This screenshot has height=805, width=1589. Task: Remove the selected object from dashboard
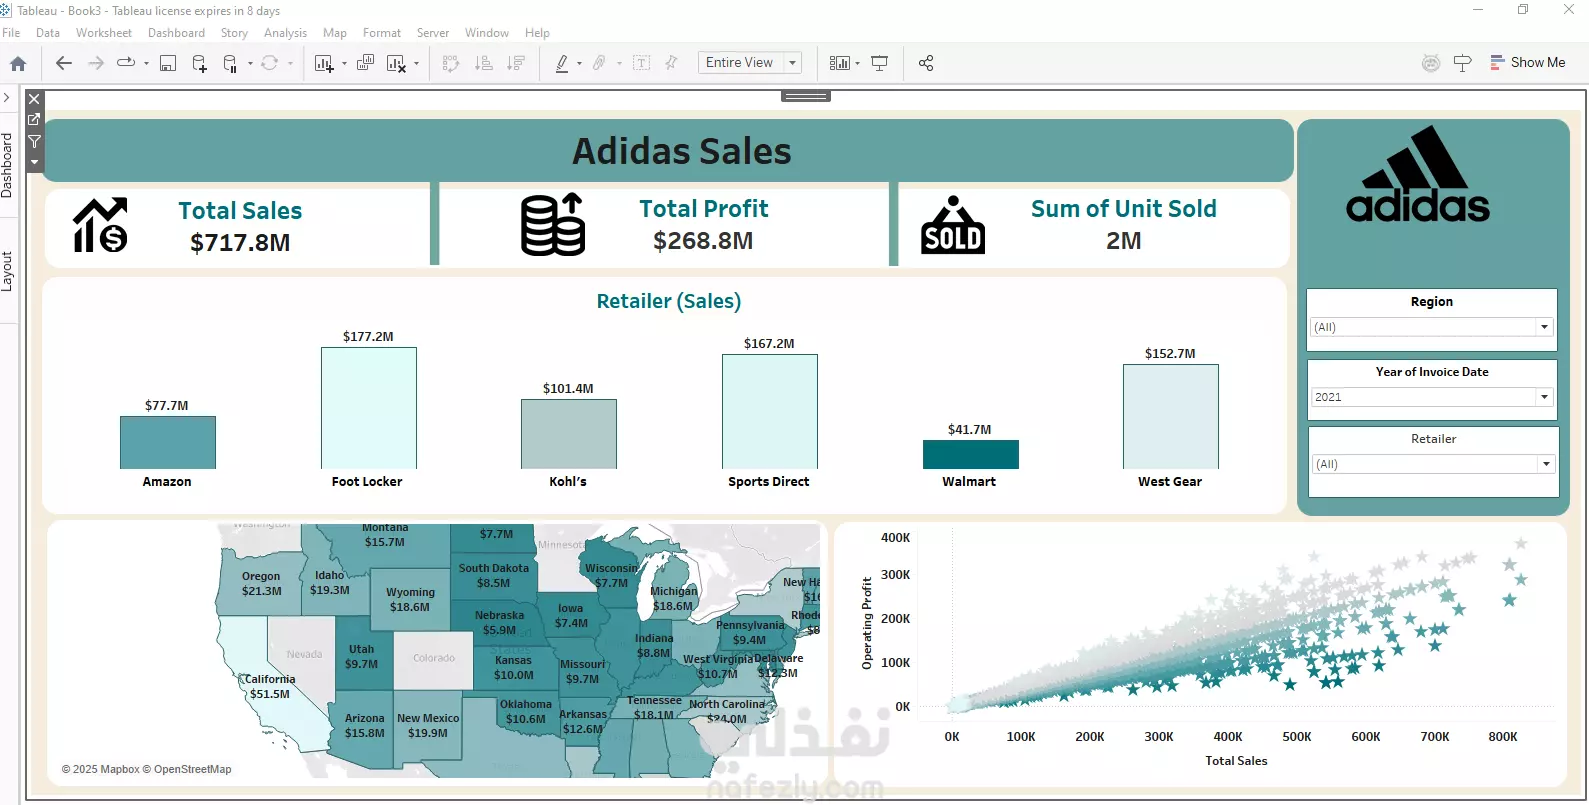34,99
